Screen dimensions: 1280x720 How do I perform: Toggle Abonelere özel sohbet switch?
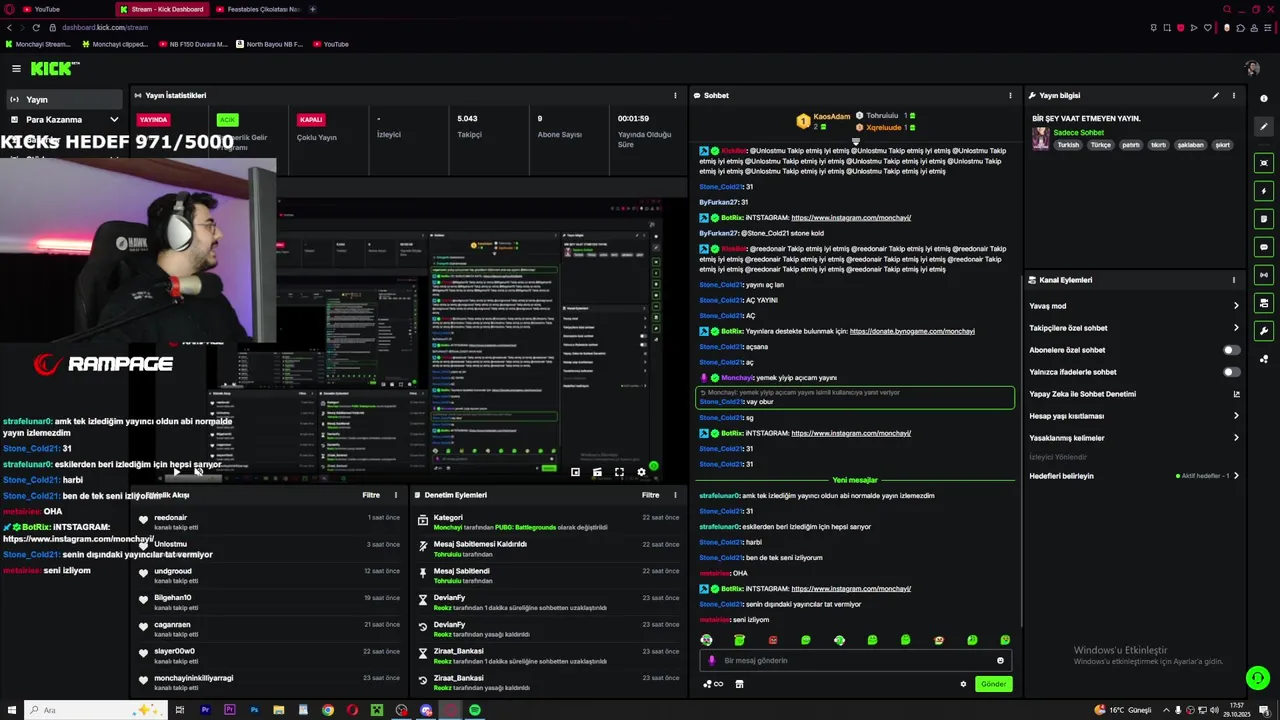pyautogui.click(x=1232, y=350)
